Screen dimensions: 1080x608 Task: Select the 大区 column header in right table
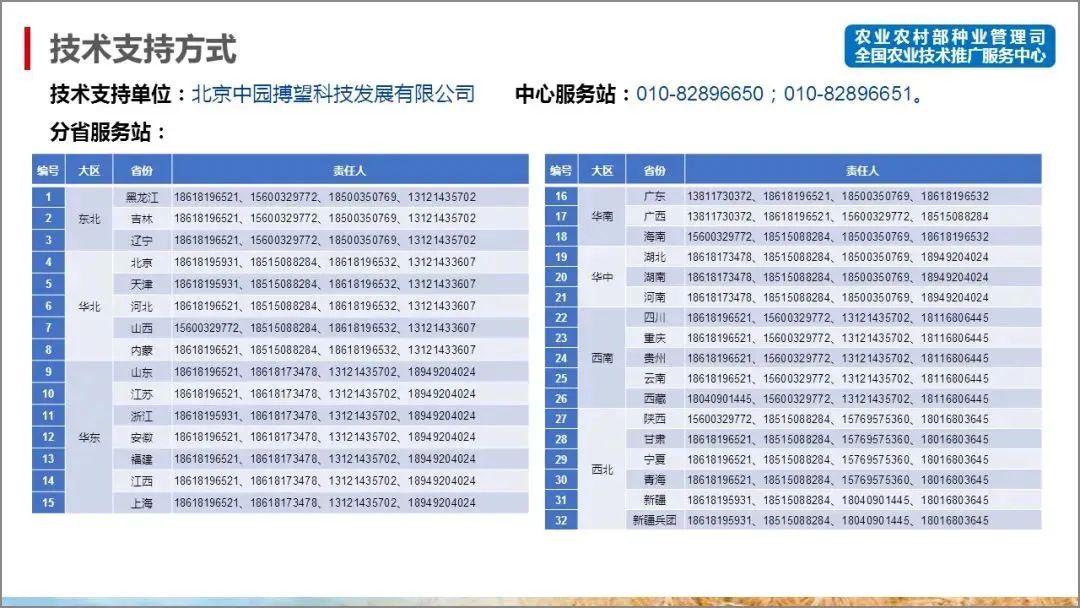point(601,170)
